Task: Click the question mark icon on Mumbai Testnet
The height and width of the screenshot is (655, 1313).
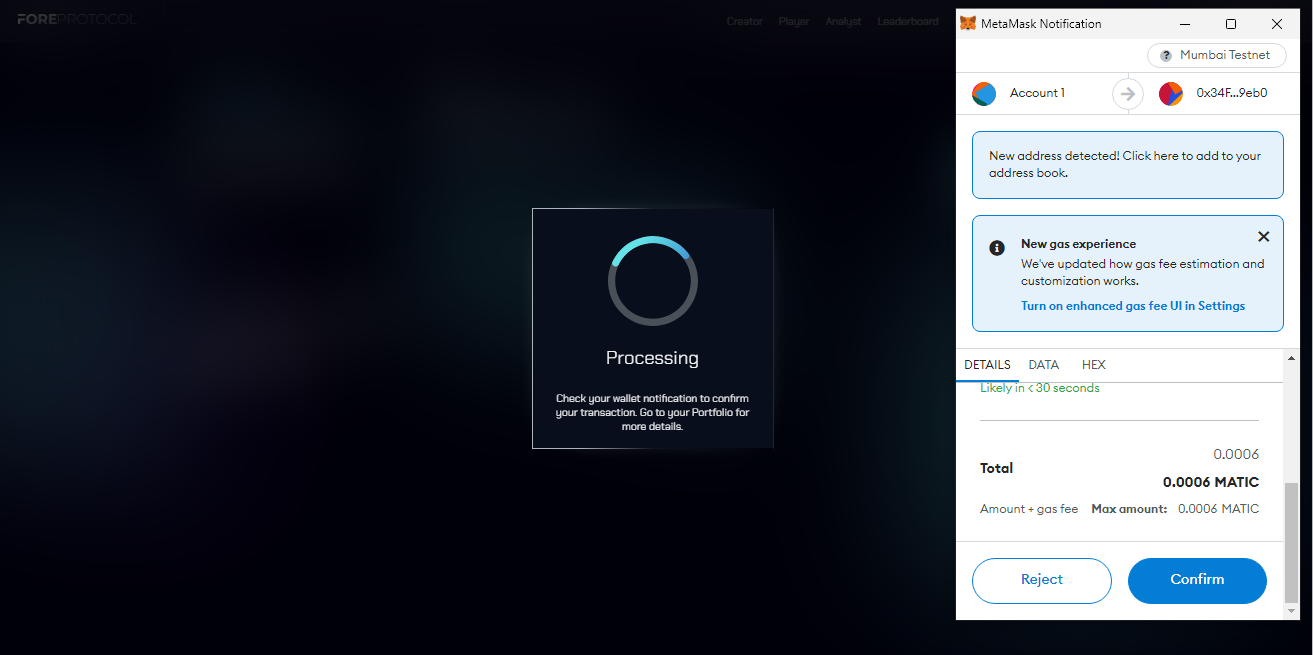Action: pyautogui.click(x=1166, y=56)
